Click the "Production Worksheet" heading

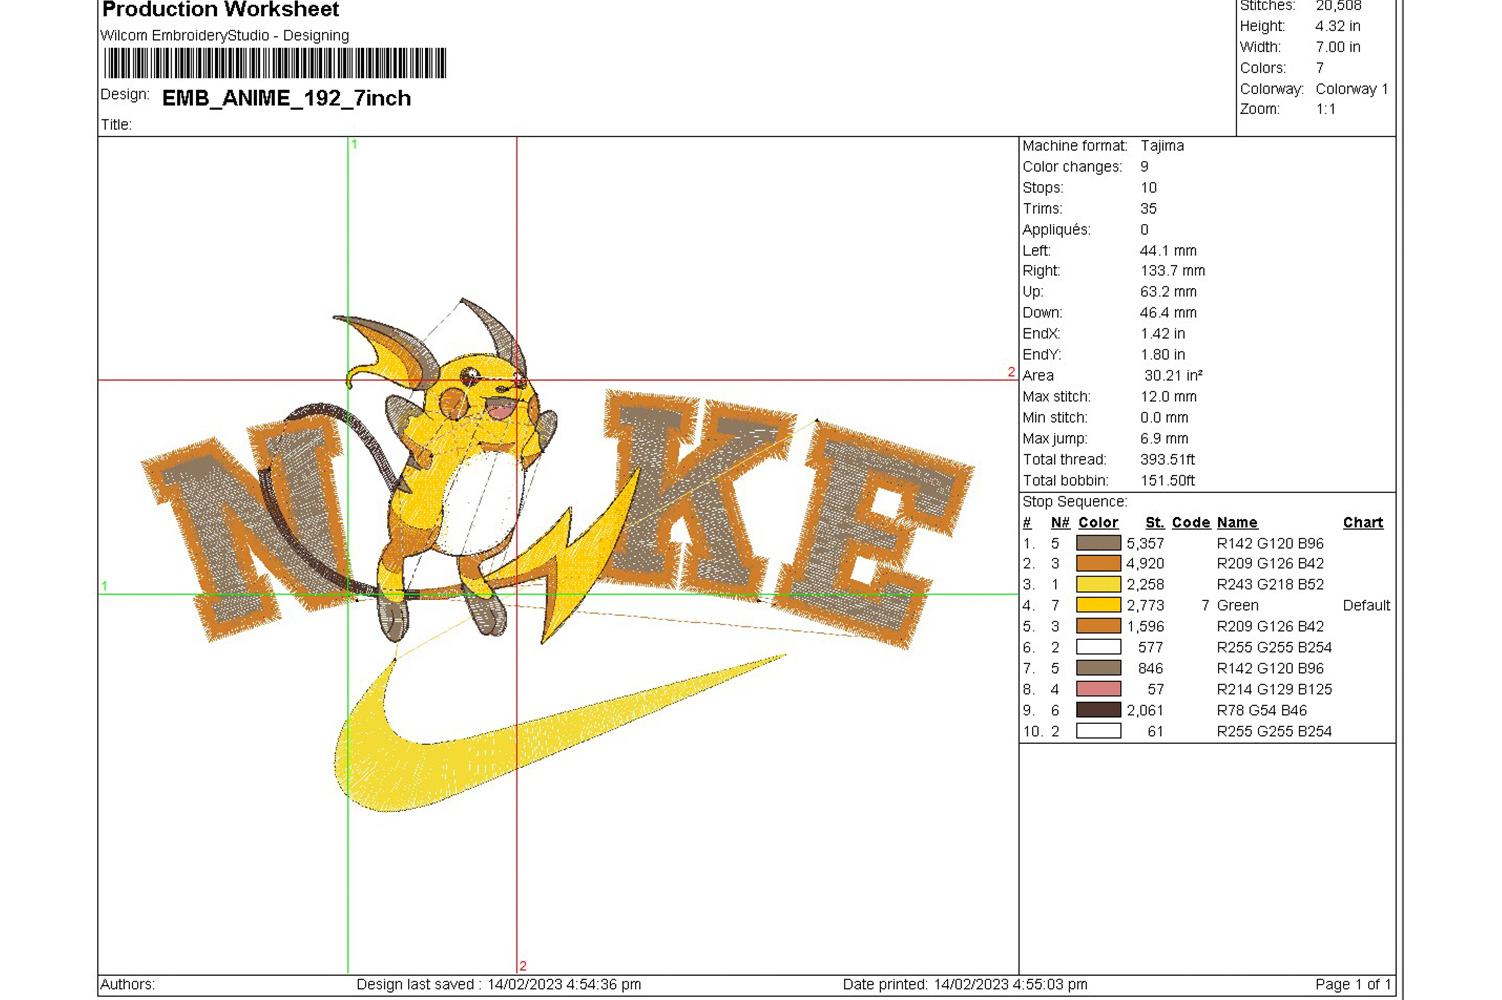point(221,10)
